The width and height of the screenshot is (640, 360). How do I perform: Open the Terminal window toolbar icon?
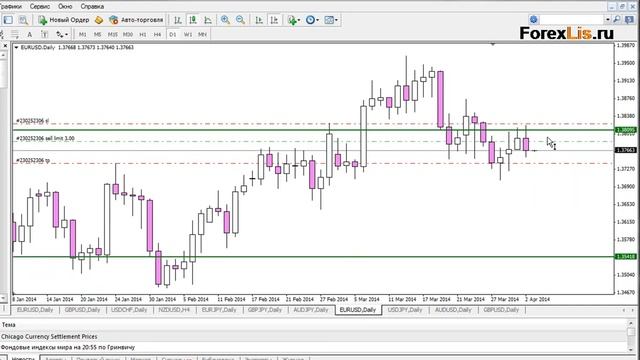click(x=8, y=20)
